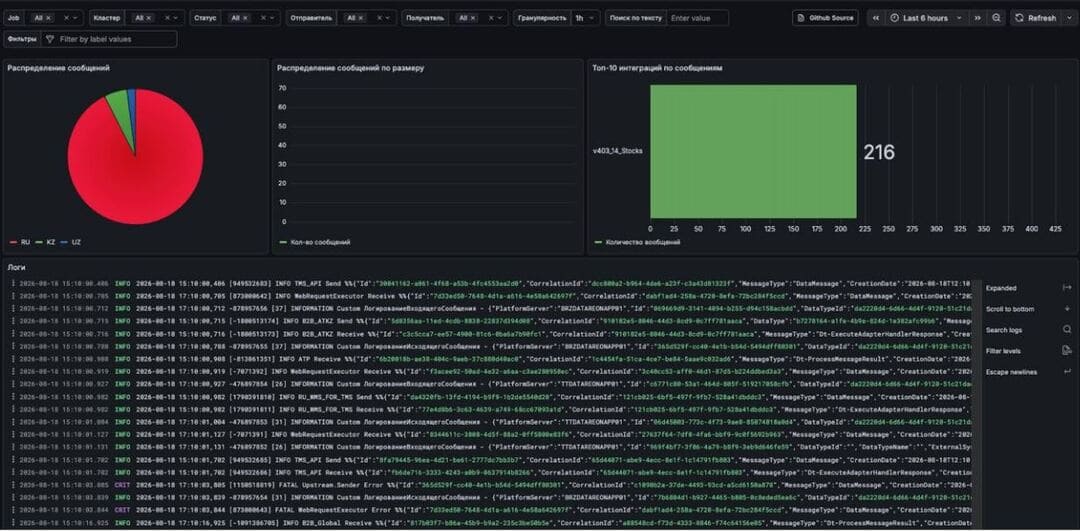Viewport: 1080px width, 531px height.
Task: Open menu of B2B_ATKZ Send log row
Action: (13, 321)
